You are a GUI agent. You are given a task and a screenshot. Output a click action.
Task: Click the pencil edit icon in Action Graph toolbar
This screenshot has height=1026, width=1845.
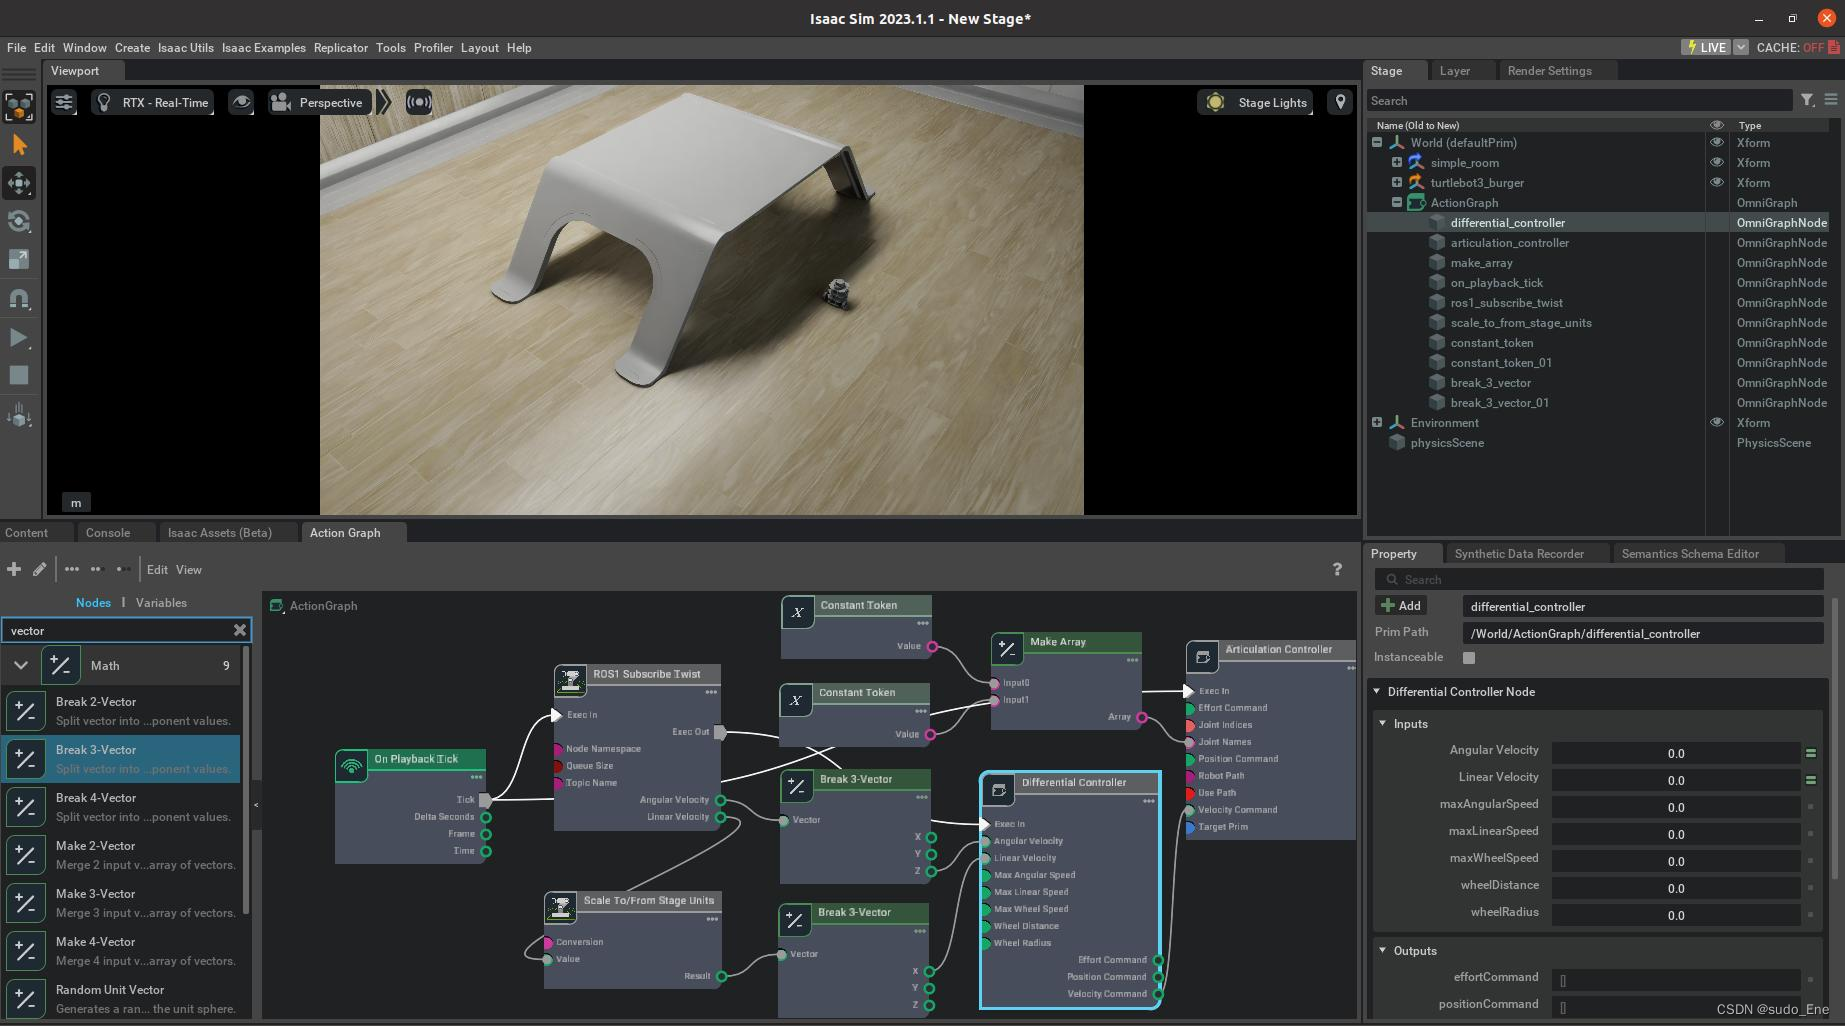click(39, 569)
